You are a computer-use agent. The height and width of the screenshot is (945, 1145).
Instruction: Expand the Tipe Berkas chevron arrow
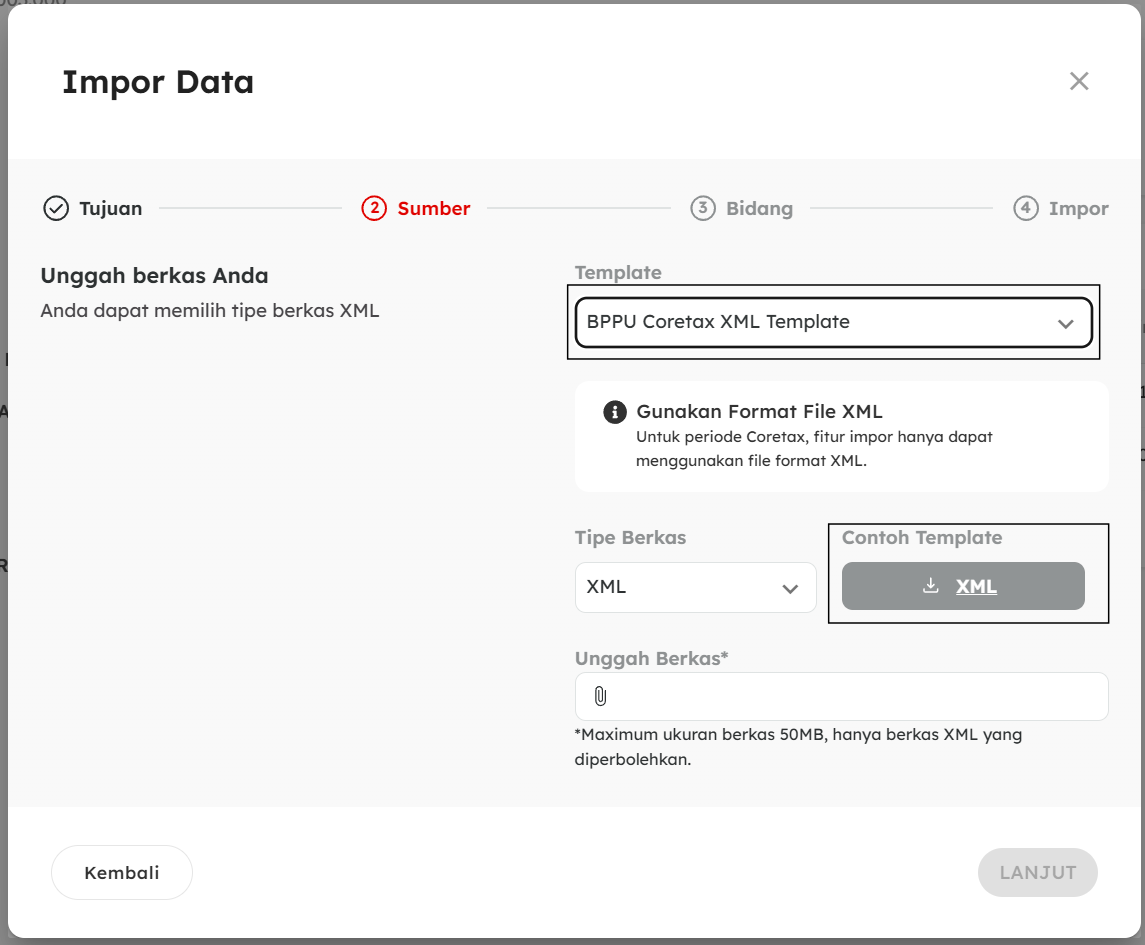tap(790, 589)
